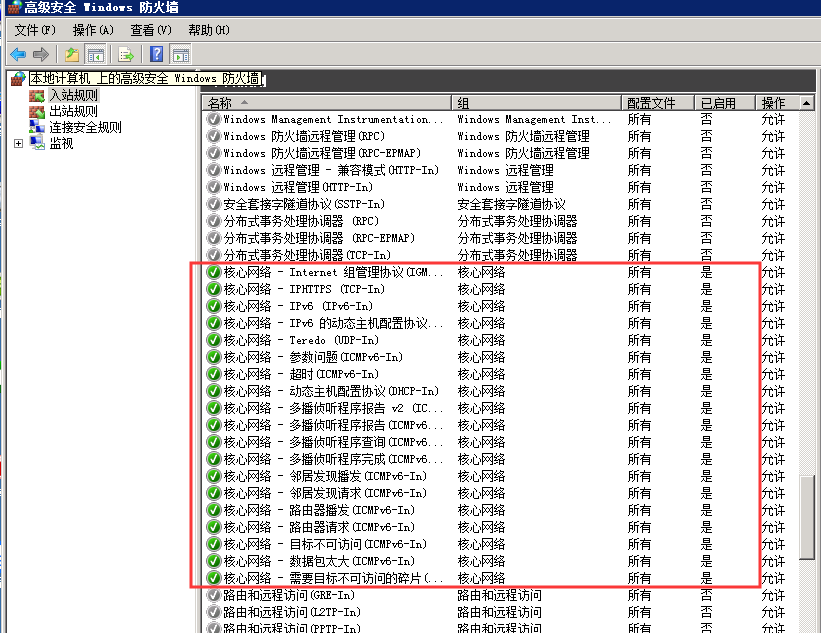
Task: Toggle the Show/Hide Action Pane icon
Action: (x=181, y=54)
